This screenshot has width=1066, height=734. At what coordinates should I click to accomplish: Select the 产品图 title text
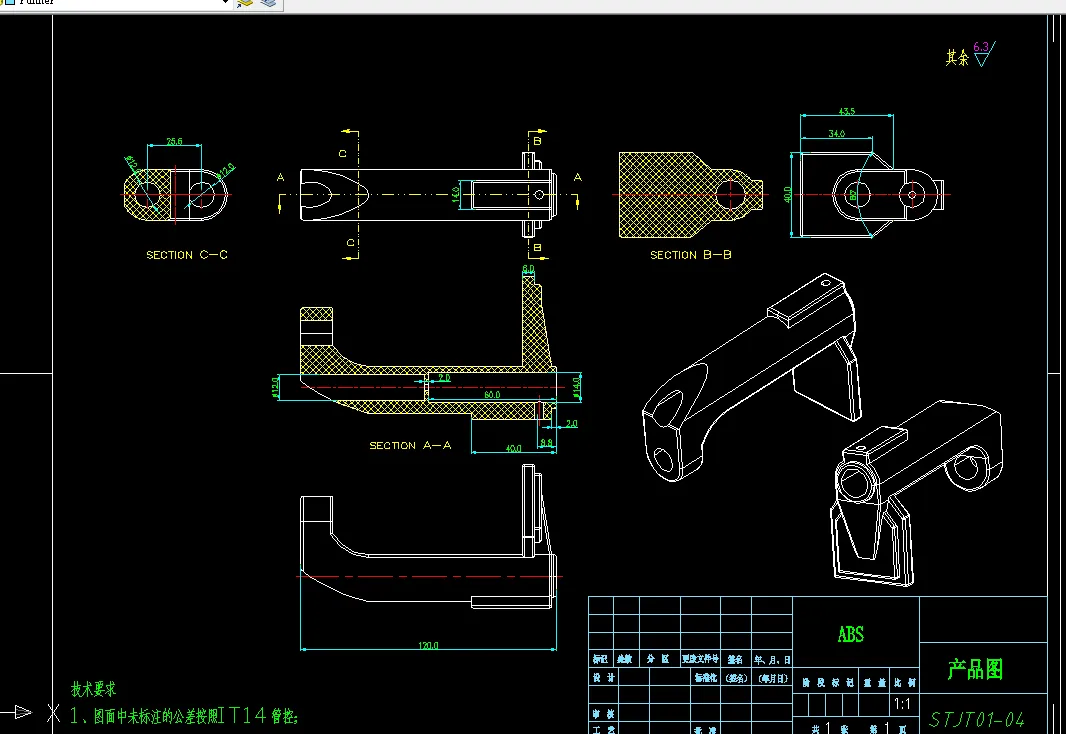(975, 670)
